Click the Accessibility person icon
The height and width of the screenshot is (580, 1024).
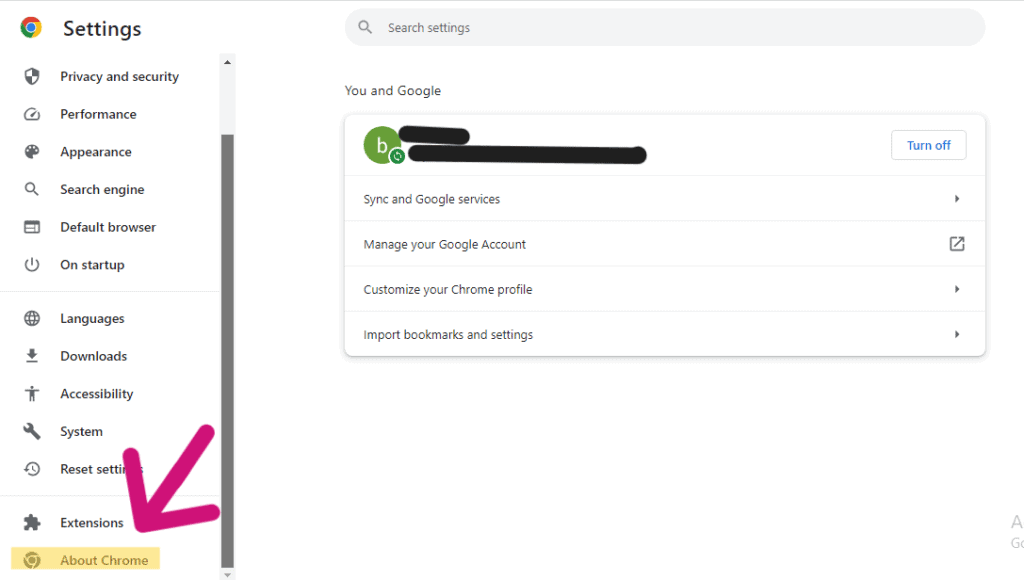(x=31, y=394)
